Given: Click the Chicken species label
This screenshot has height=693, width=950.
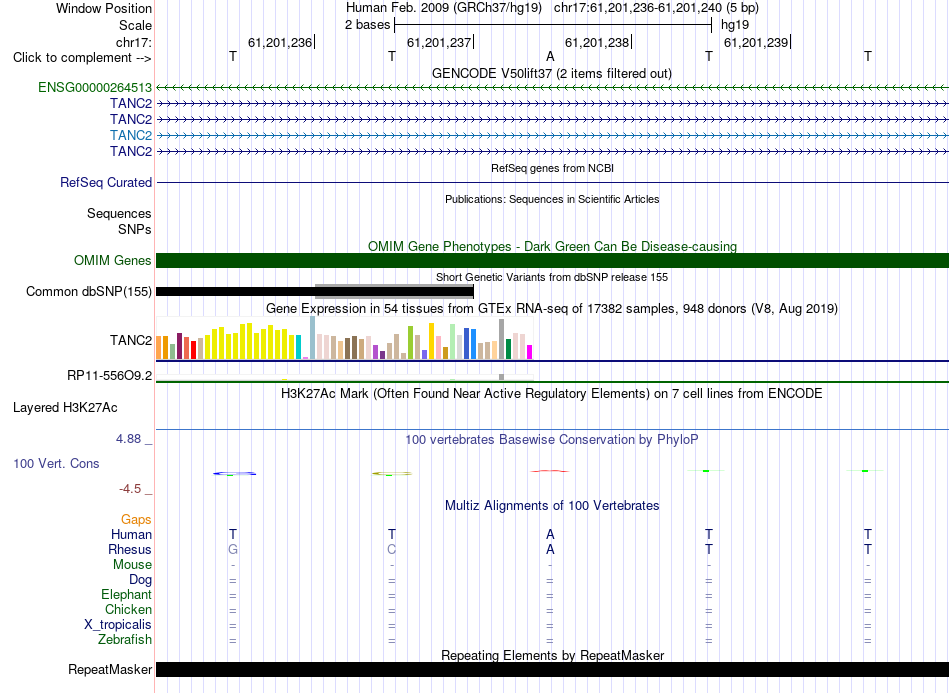Looking at the screenshot, I should [x=128, y=609].
